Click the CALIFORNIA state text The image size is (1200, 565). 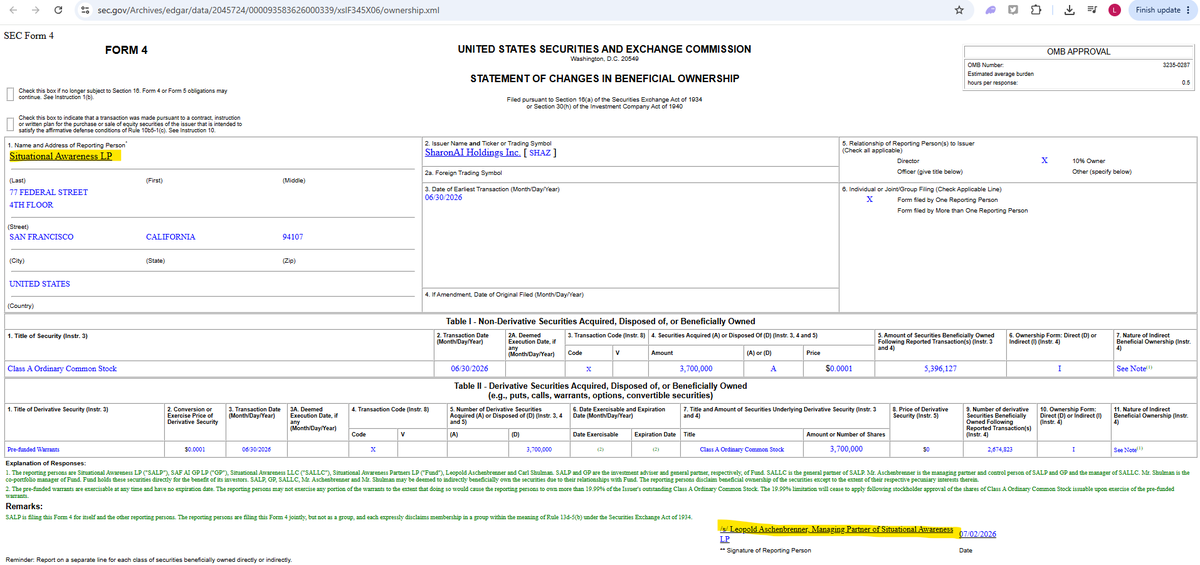tap(170, 237)
